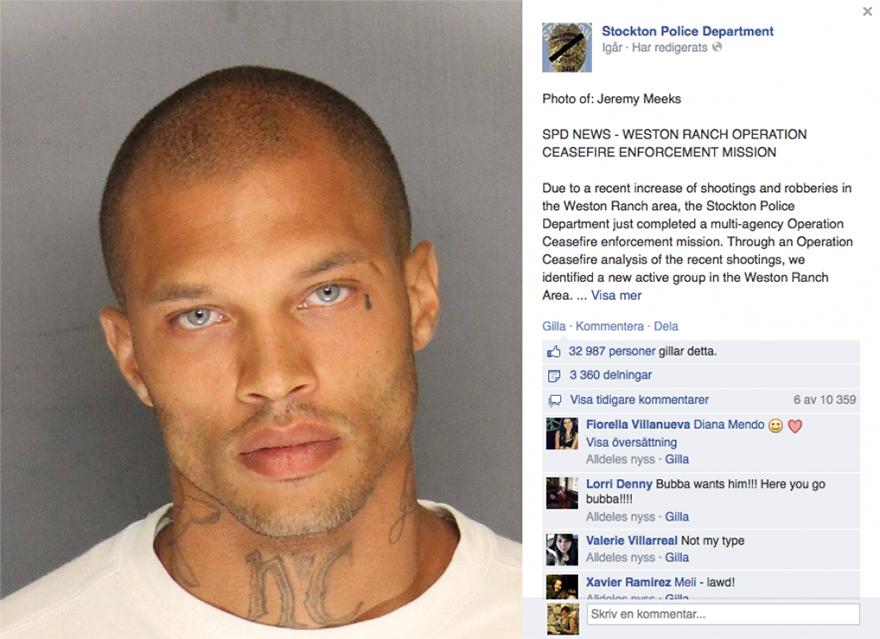880x639 pixels.
Task: Open Fiorella Villanueva's profile picture
Action: (562, 433)
